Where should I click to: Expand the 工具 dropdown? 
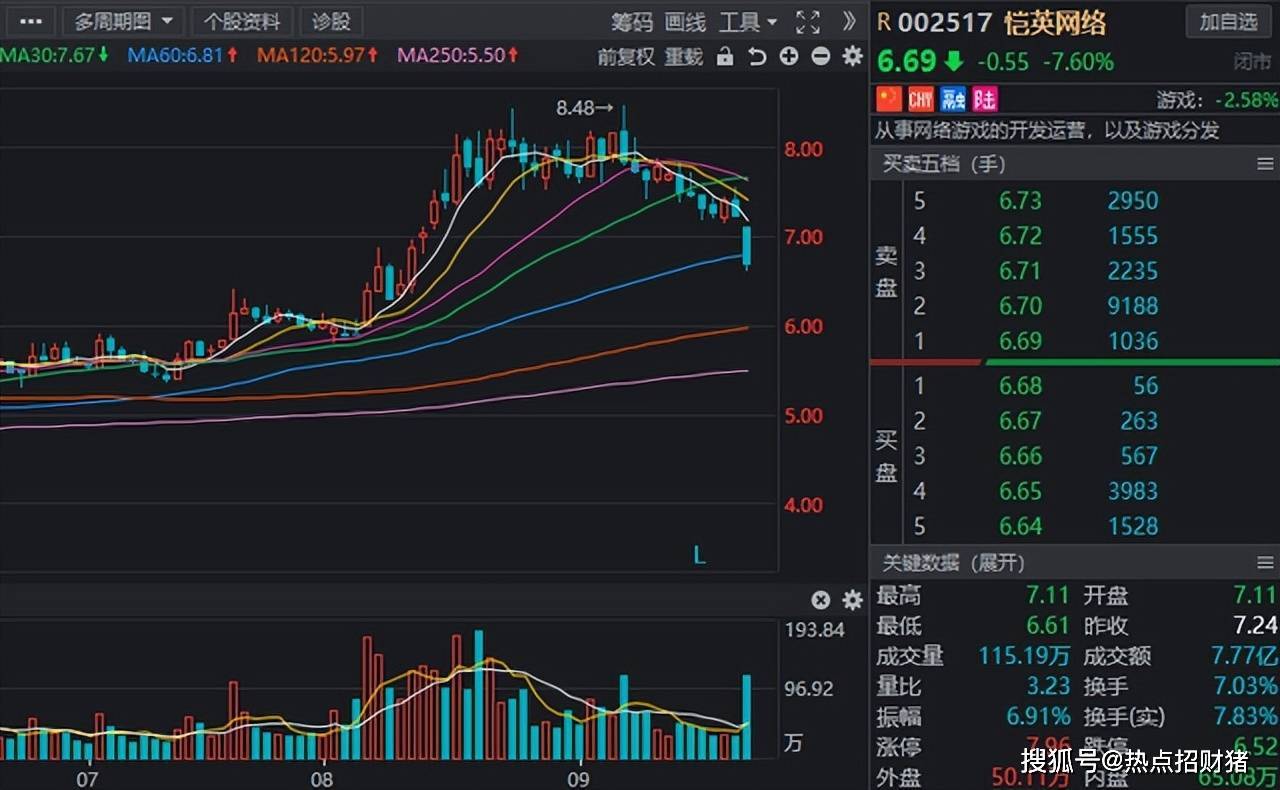[748, 22]
